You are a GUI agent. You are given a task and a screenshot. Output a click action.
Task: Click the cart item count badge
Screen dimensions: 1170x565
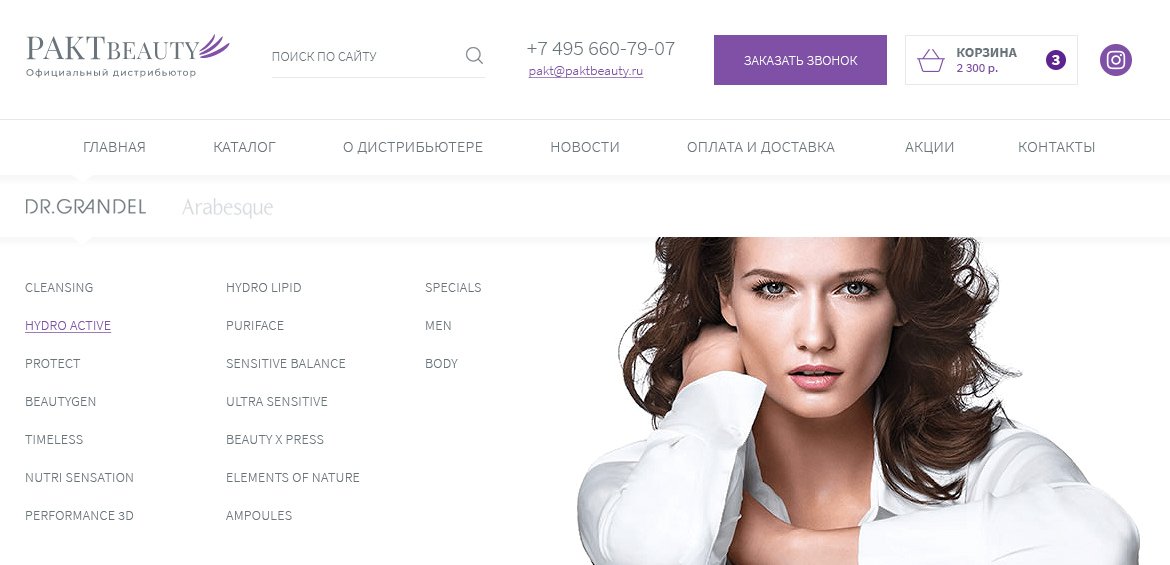(1055, 60)
